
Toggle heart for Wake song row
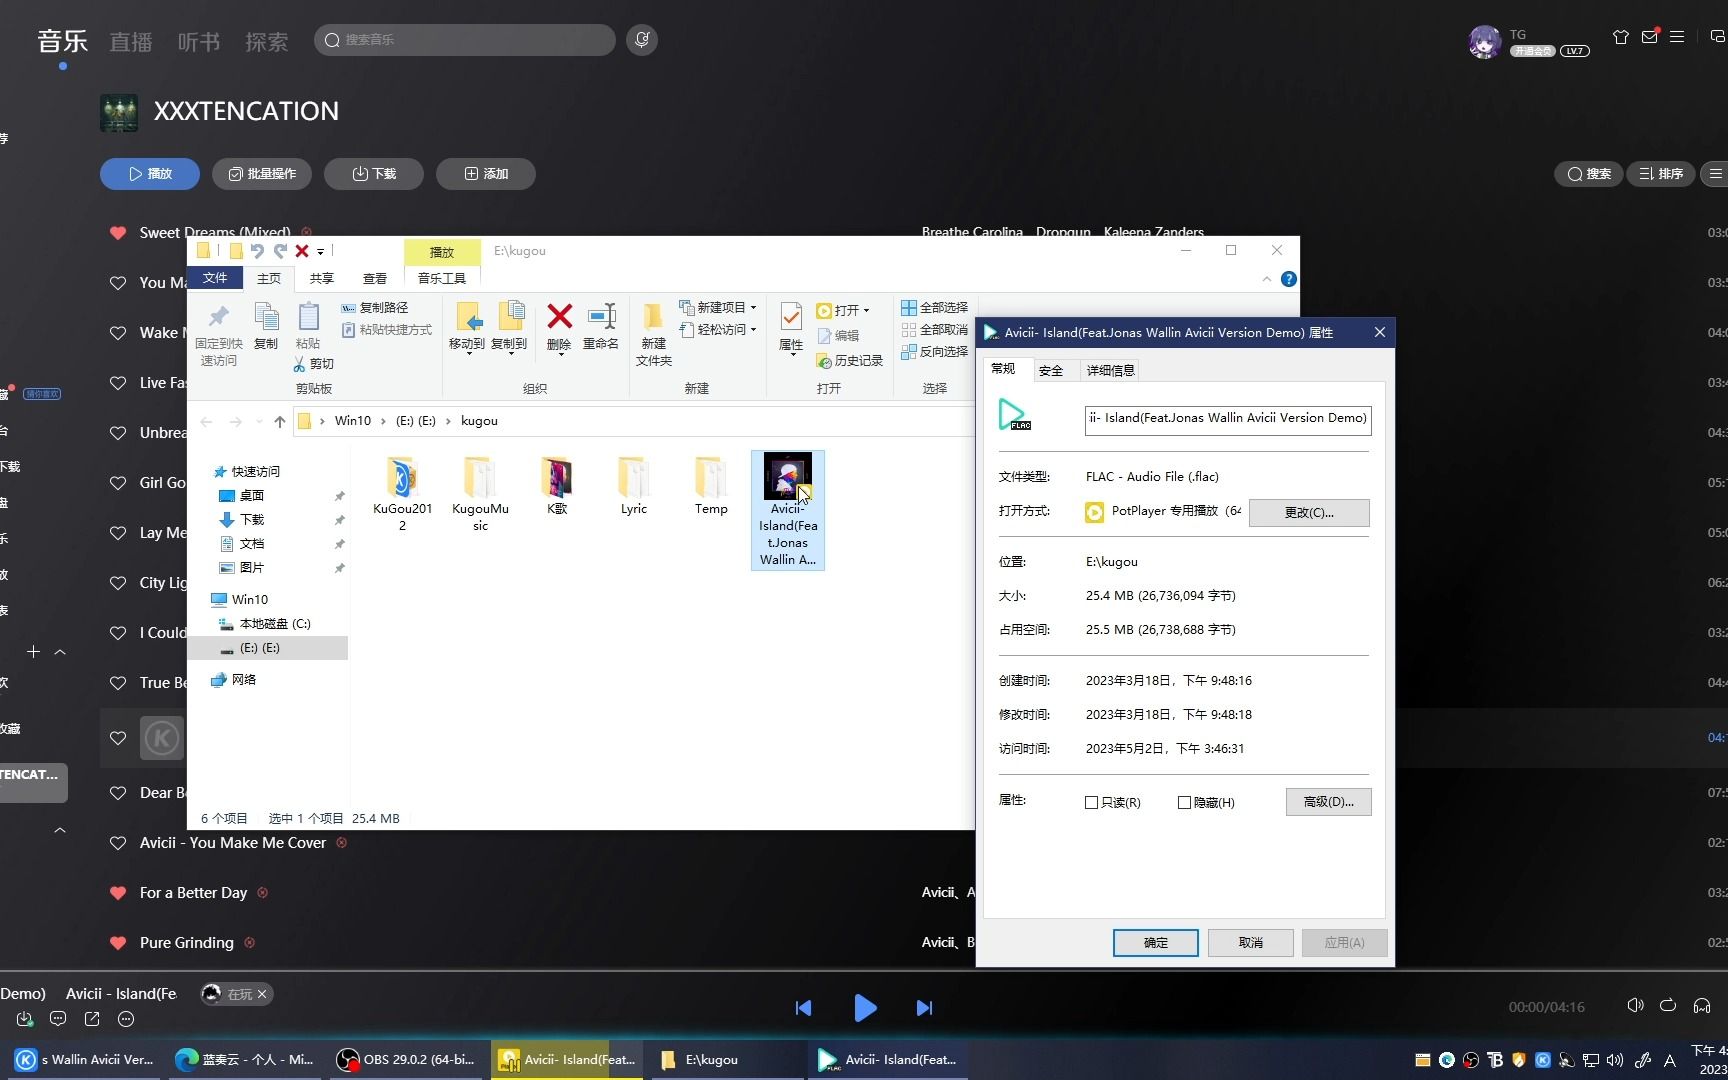(x=118, y=333)
